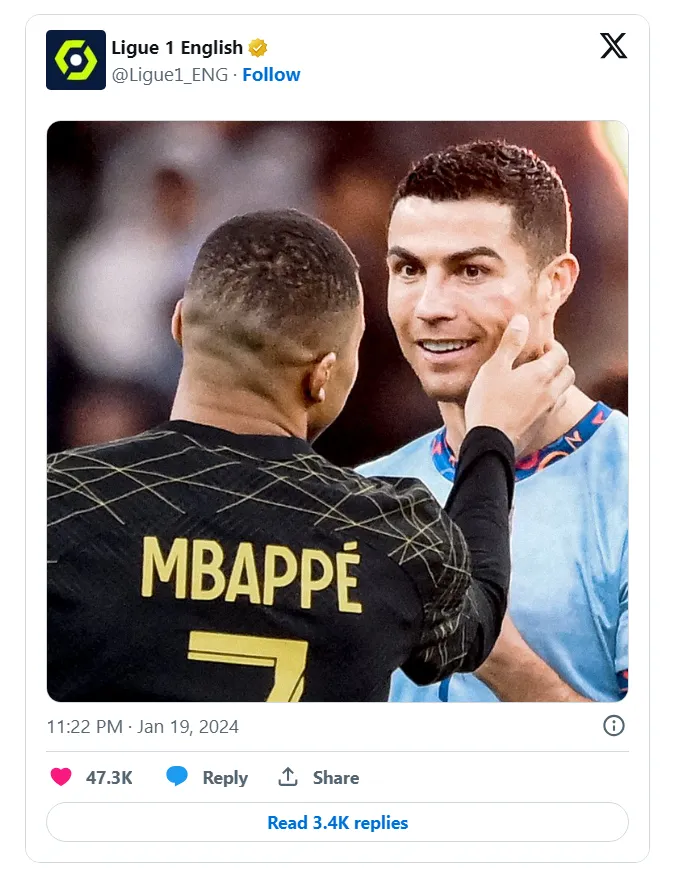Open the Twitter info circle icon
The width and height of the screenshot is (684, 870).
(x=614, y=726)
